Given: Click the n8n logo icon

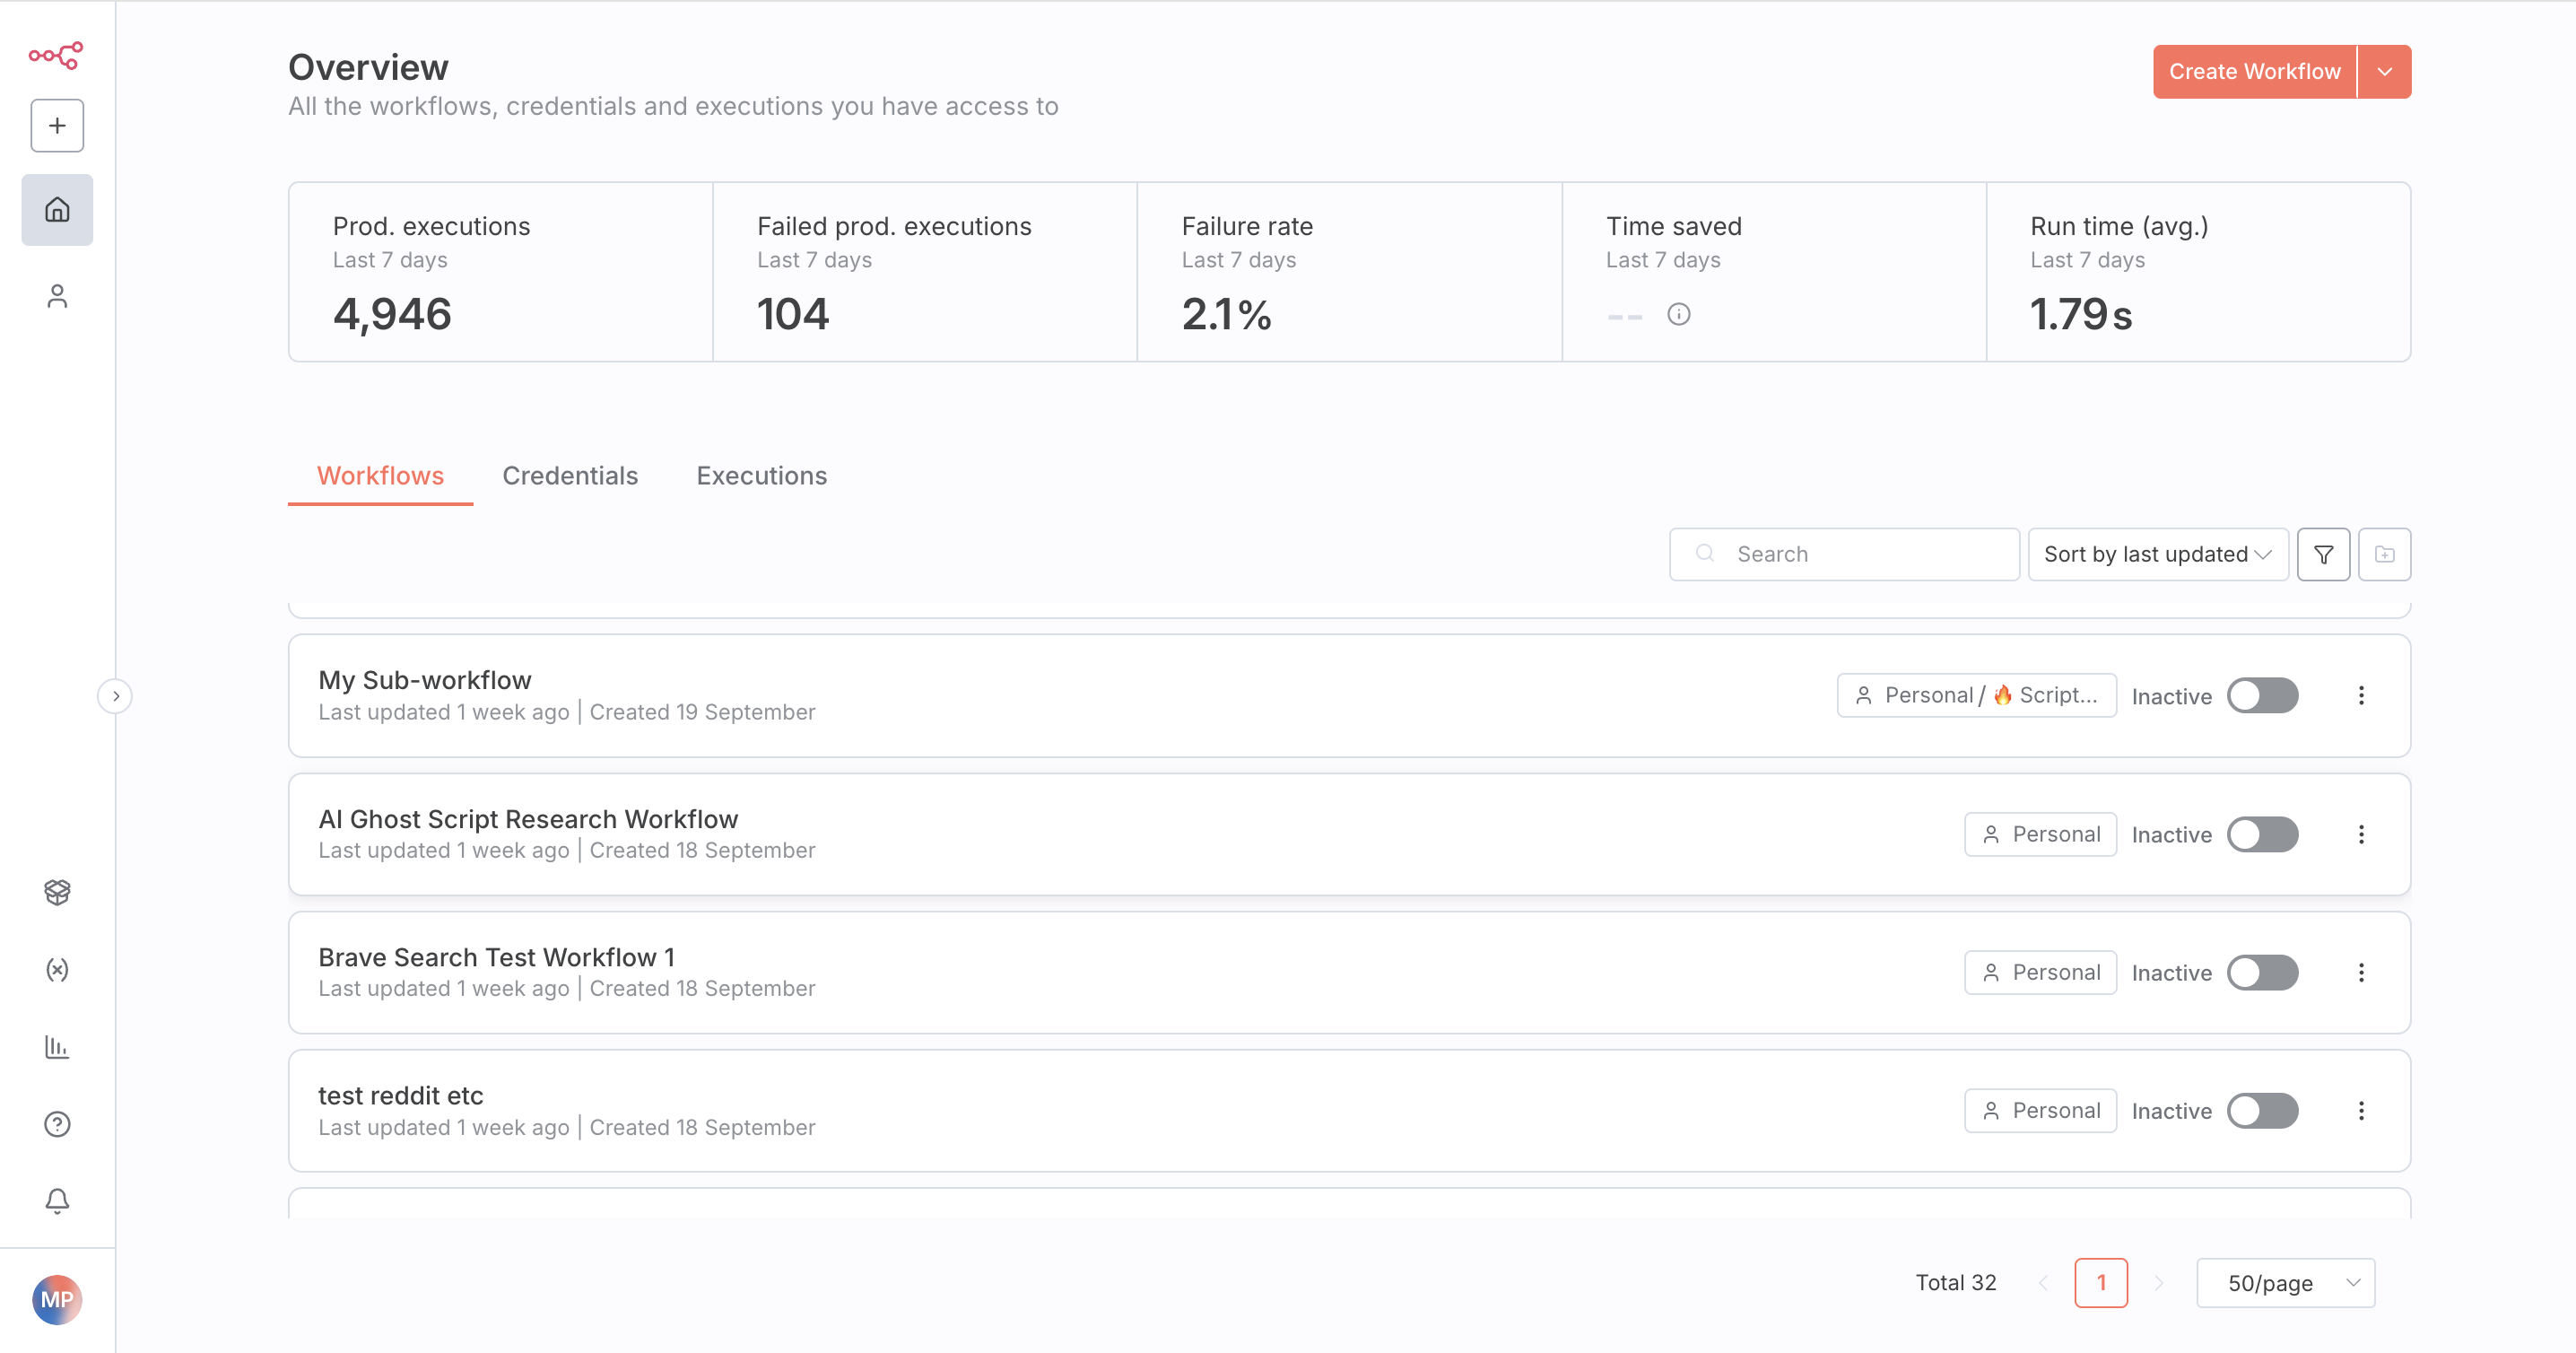Looking at the screenshot, I should coord(56,55).
